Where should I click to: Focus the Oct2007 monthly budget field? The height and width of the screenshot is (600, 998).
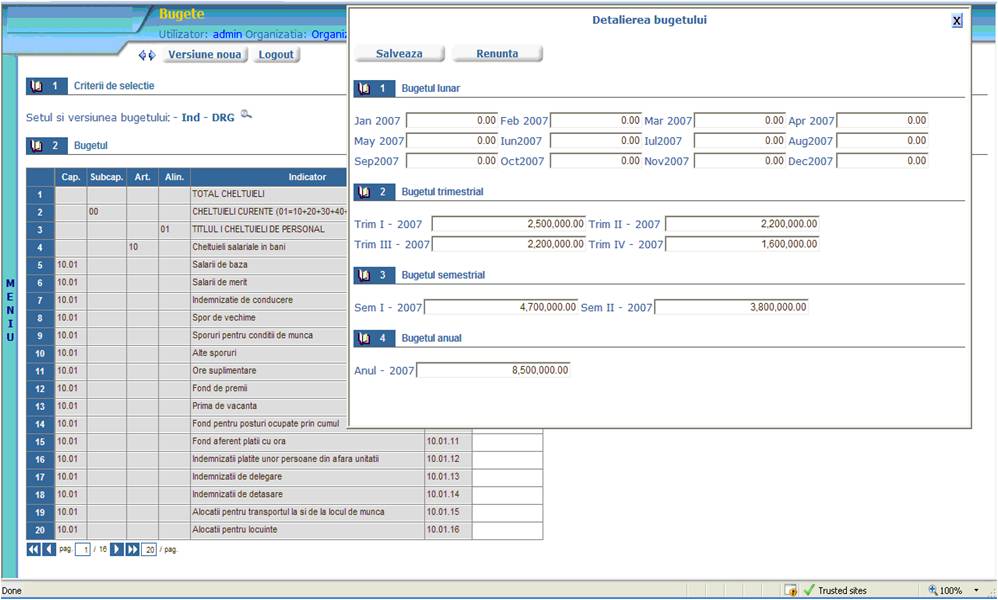point(596,161)
